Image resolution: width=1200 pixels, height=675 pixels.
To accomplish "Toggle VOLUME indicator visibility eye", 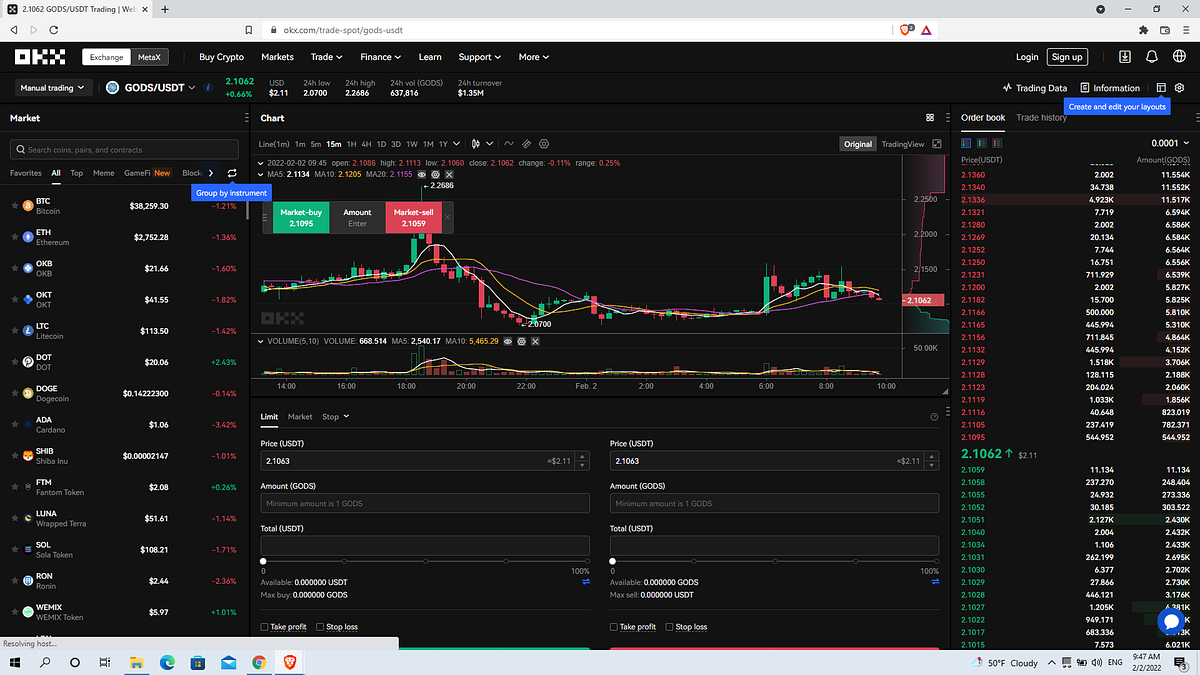I will pos(508,341).
